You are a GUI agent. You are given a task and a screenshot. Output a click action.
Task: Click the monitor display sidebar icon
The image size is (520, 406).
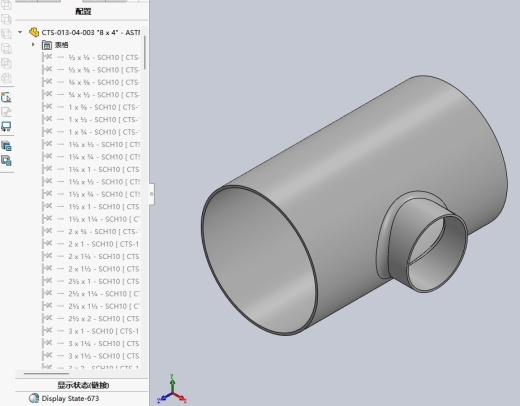pos(6,127)
